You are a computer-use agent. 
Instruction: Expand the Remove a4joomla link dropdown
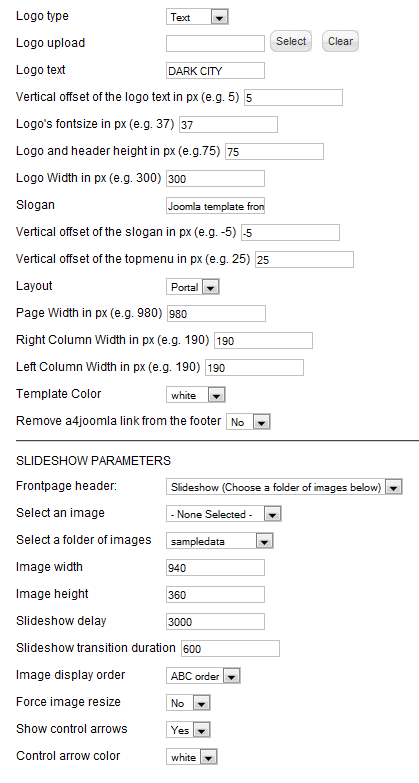point(248,422)
